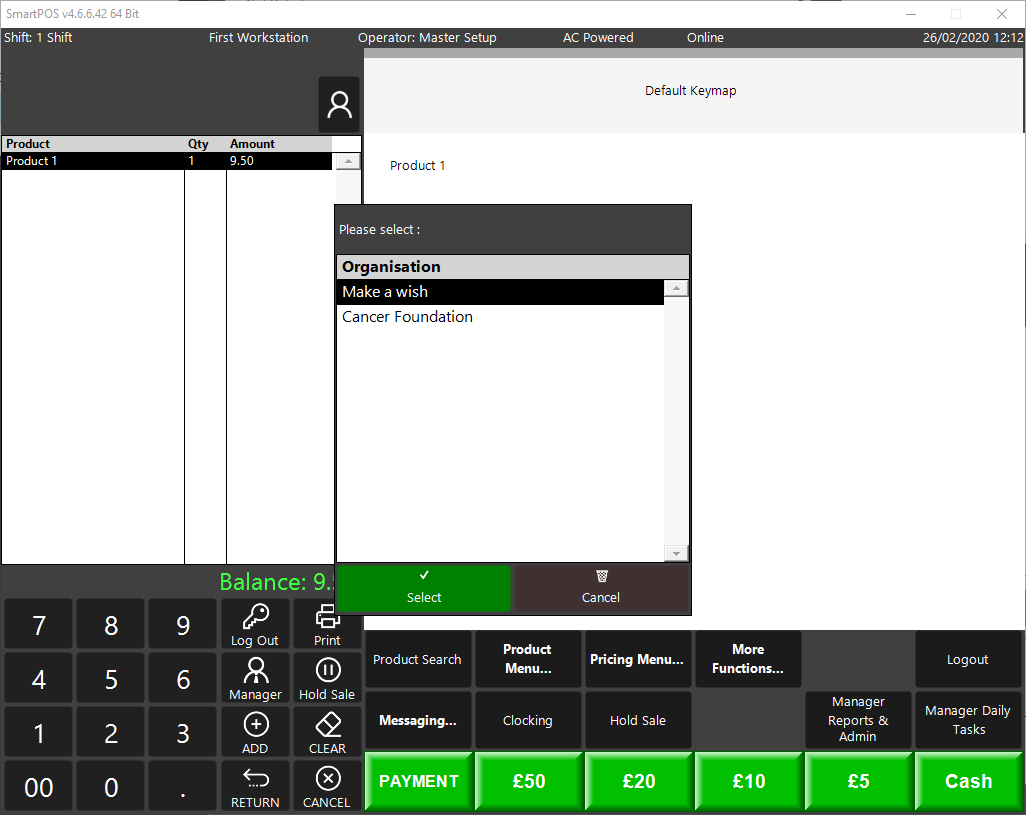Viewport: 1026px width, 815px height.
Task: Open the Product Menu...
Action: [x=528, y=659]
